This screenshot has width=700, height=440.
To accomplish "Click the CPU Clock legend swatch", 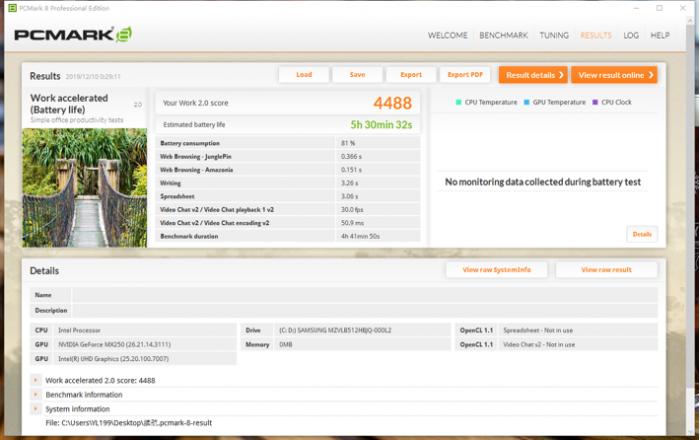I will [x=595, y=102].
